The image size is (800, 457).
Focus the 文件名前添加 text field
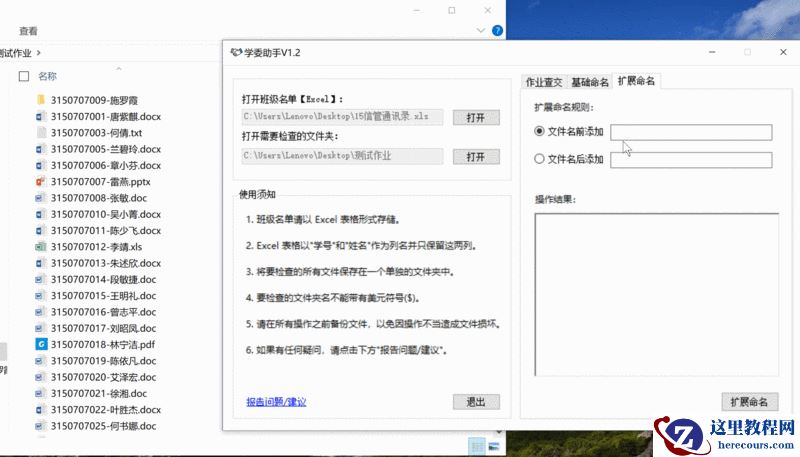(691, 132)
